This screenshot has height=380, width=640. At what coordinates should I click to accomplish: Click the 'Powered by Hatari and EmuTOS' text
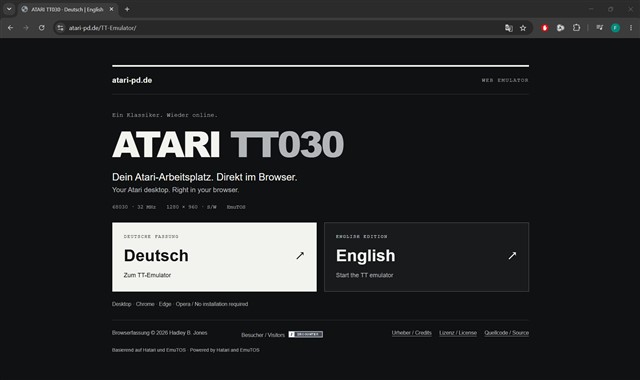(x=224, y=350)
